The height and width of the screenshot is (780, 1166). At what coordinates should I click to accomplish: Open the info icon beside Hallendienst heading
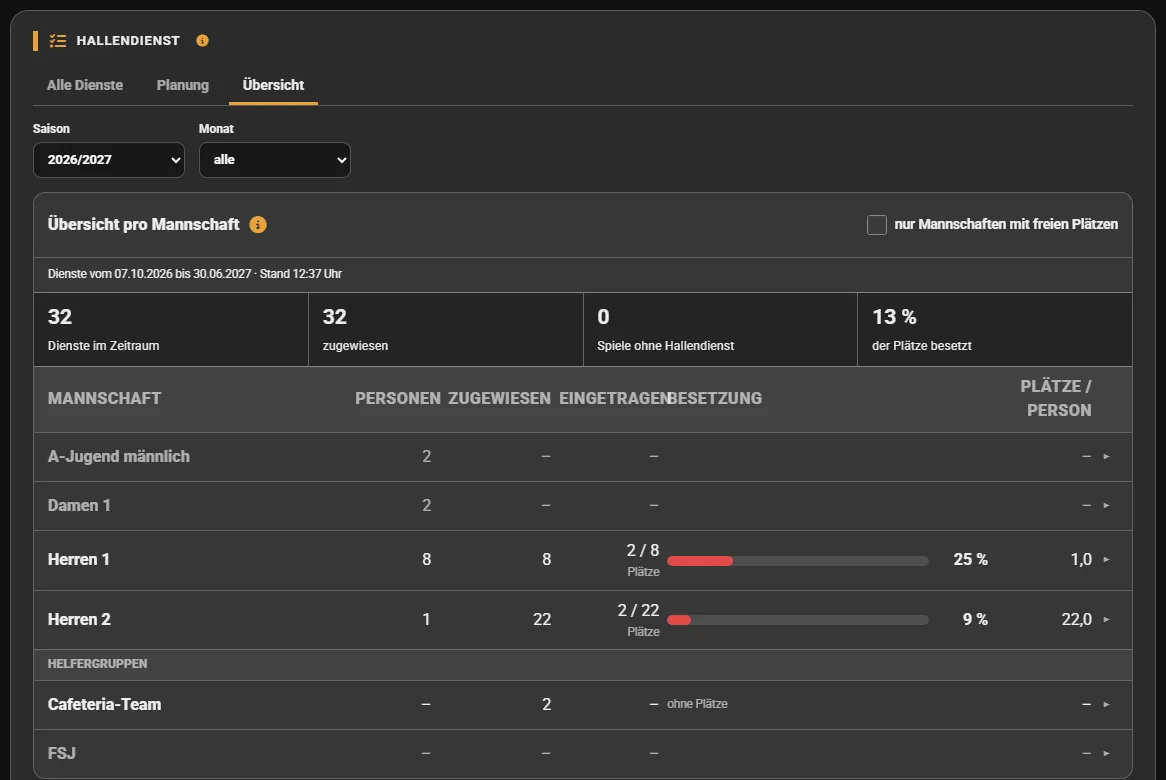(x=202, y=41)
